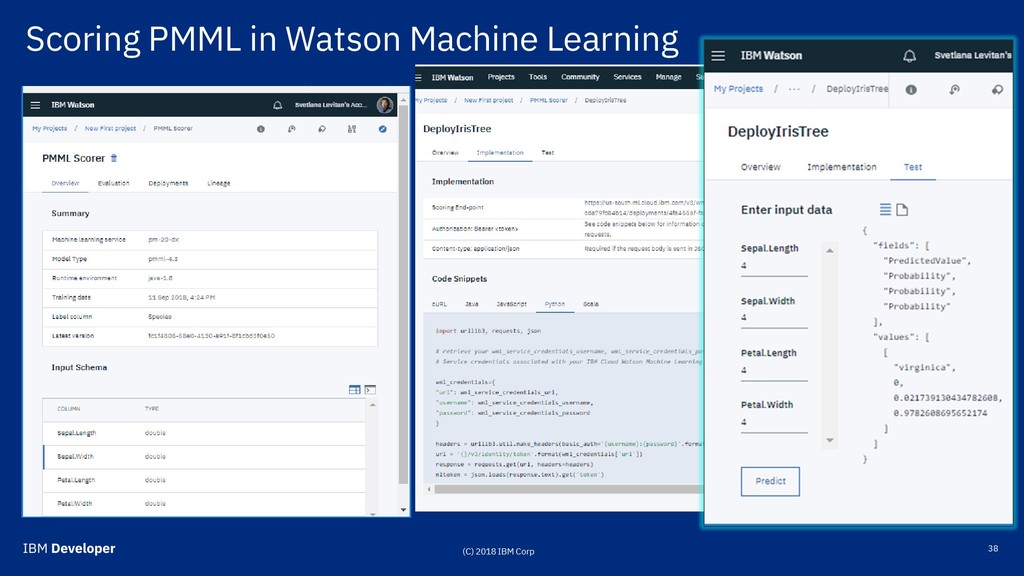
Task: Open Tools menu in middle window navbar
Action: tap(537, 77)
